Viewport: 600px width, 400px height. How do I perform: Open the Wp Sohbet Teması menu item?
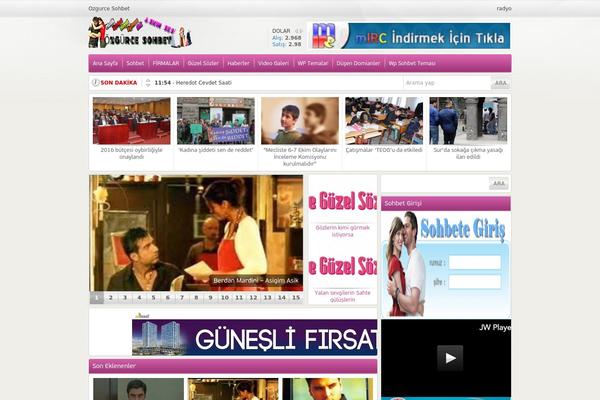point(412,63)
